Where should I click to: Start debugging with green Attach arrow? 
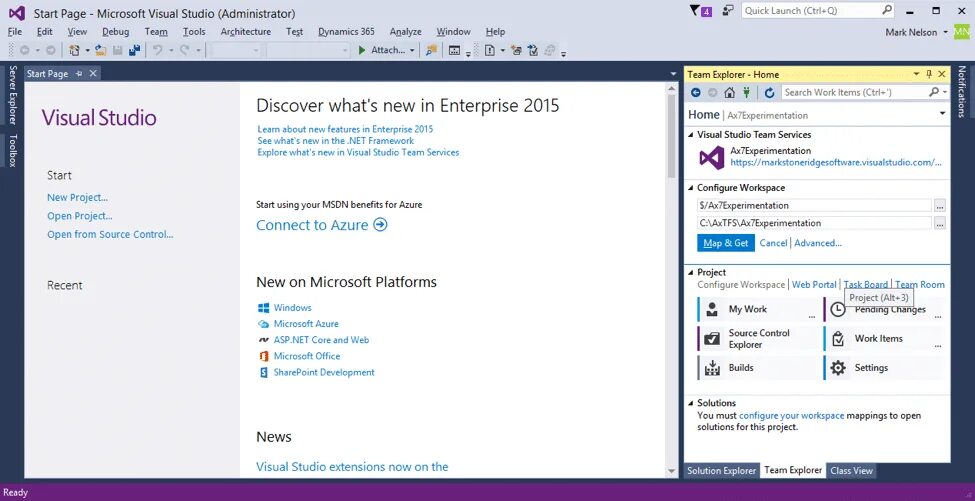[x=362, y=50]
